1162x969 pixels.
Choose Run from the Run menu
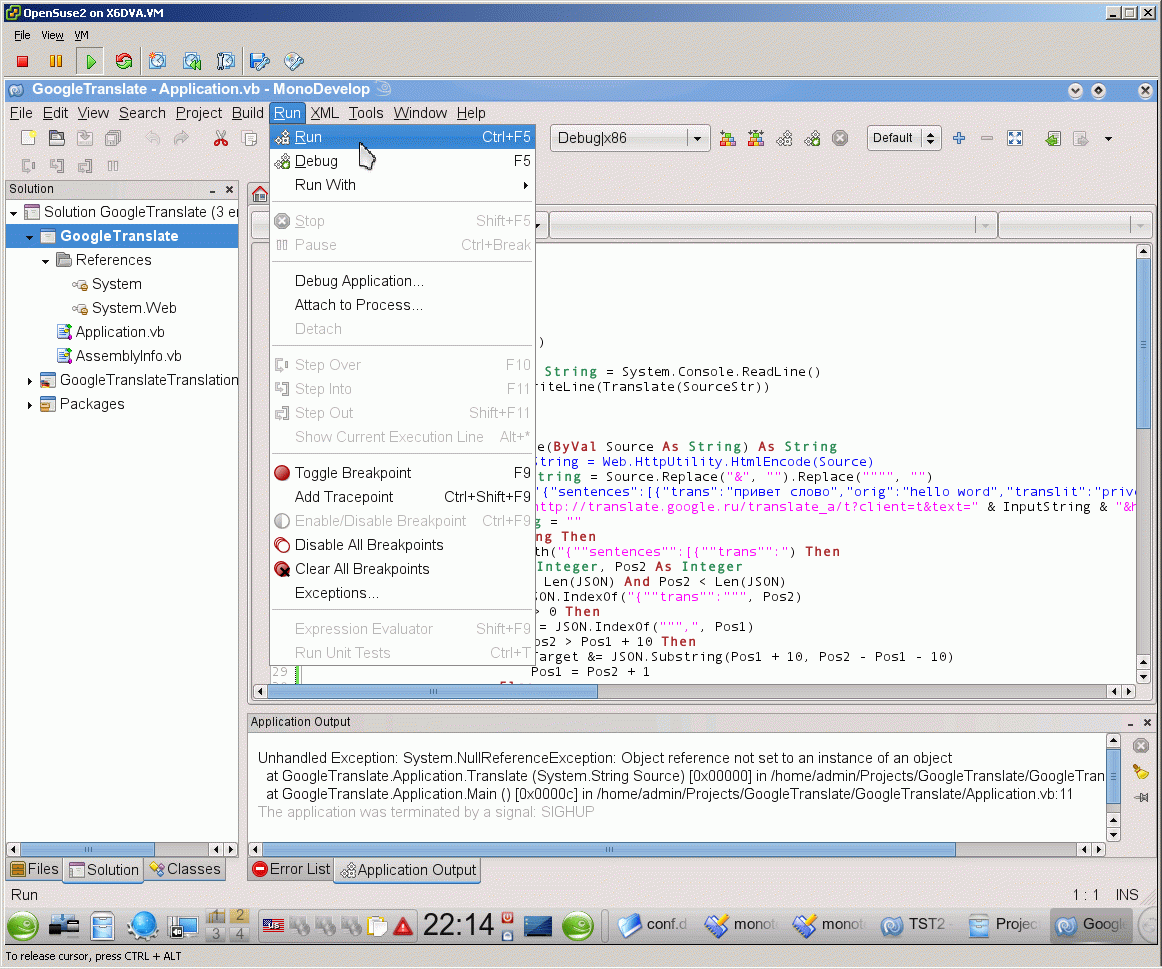(402, 137)
